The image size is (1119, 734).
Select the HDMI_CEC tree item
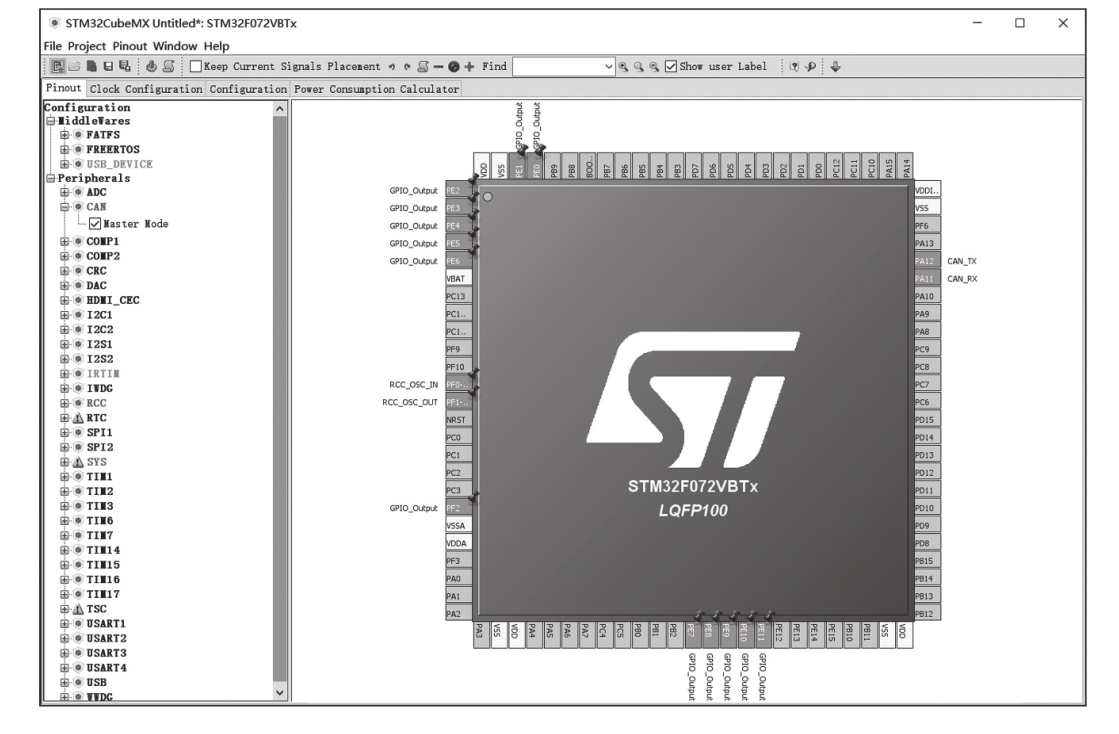[x=113, y=300]
